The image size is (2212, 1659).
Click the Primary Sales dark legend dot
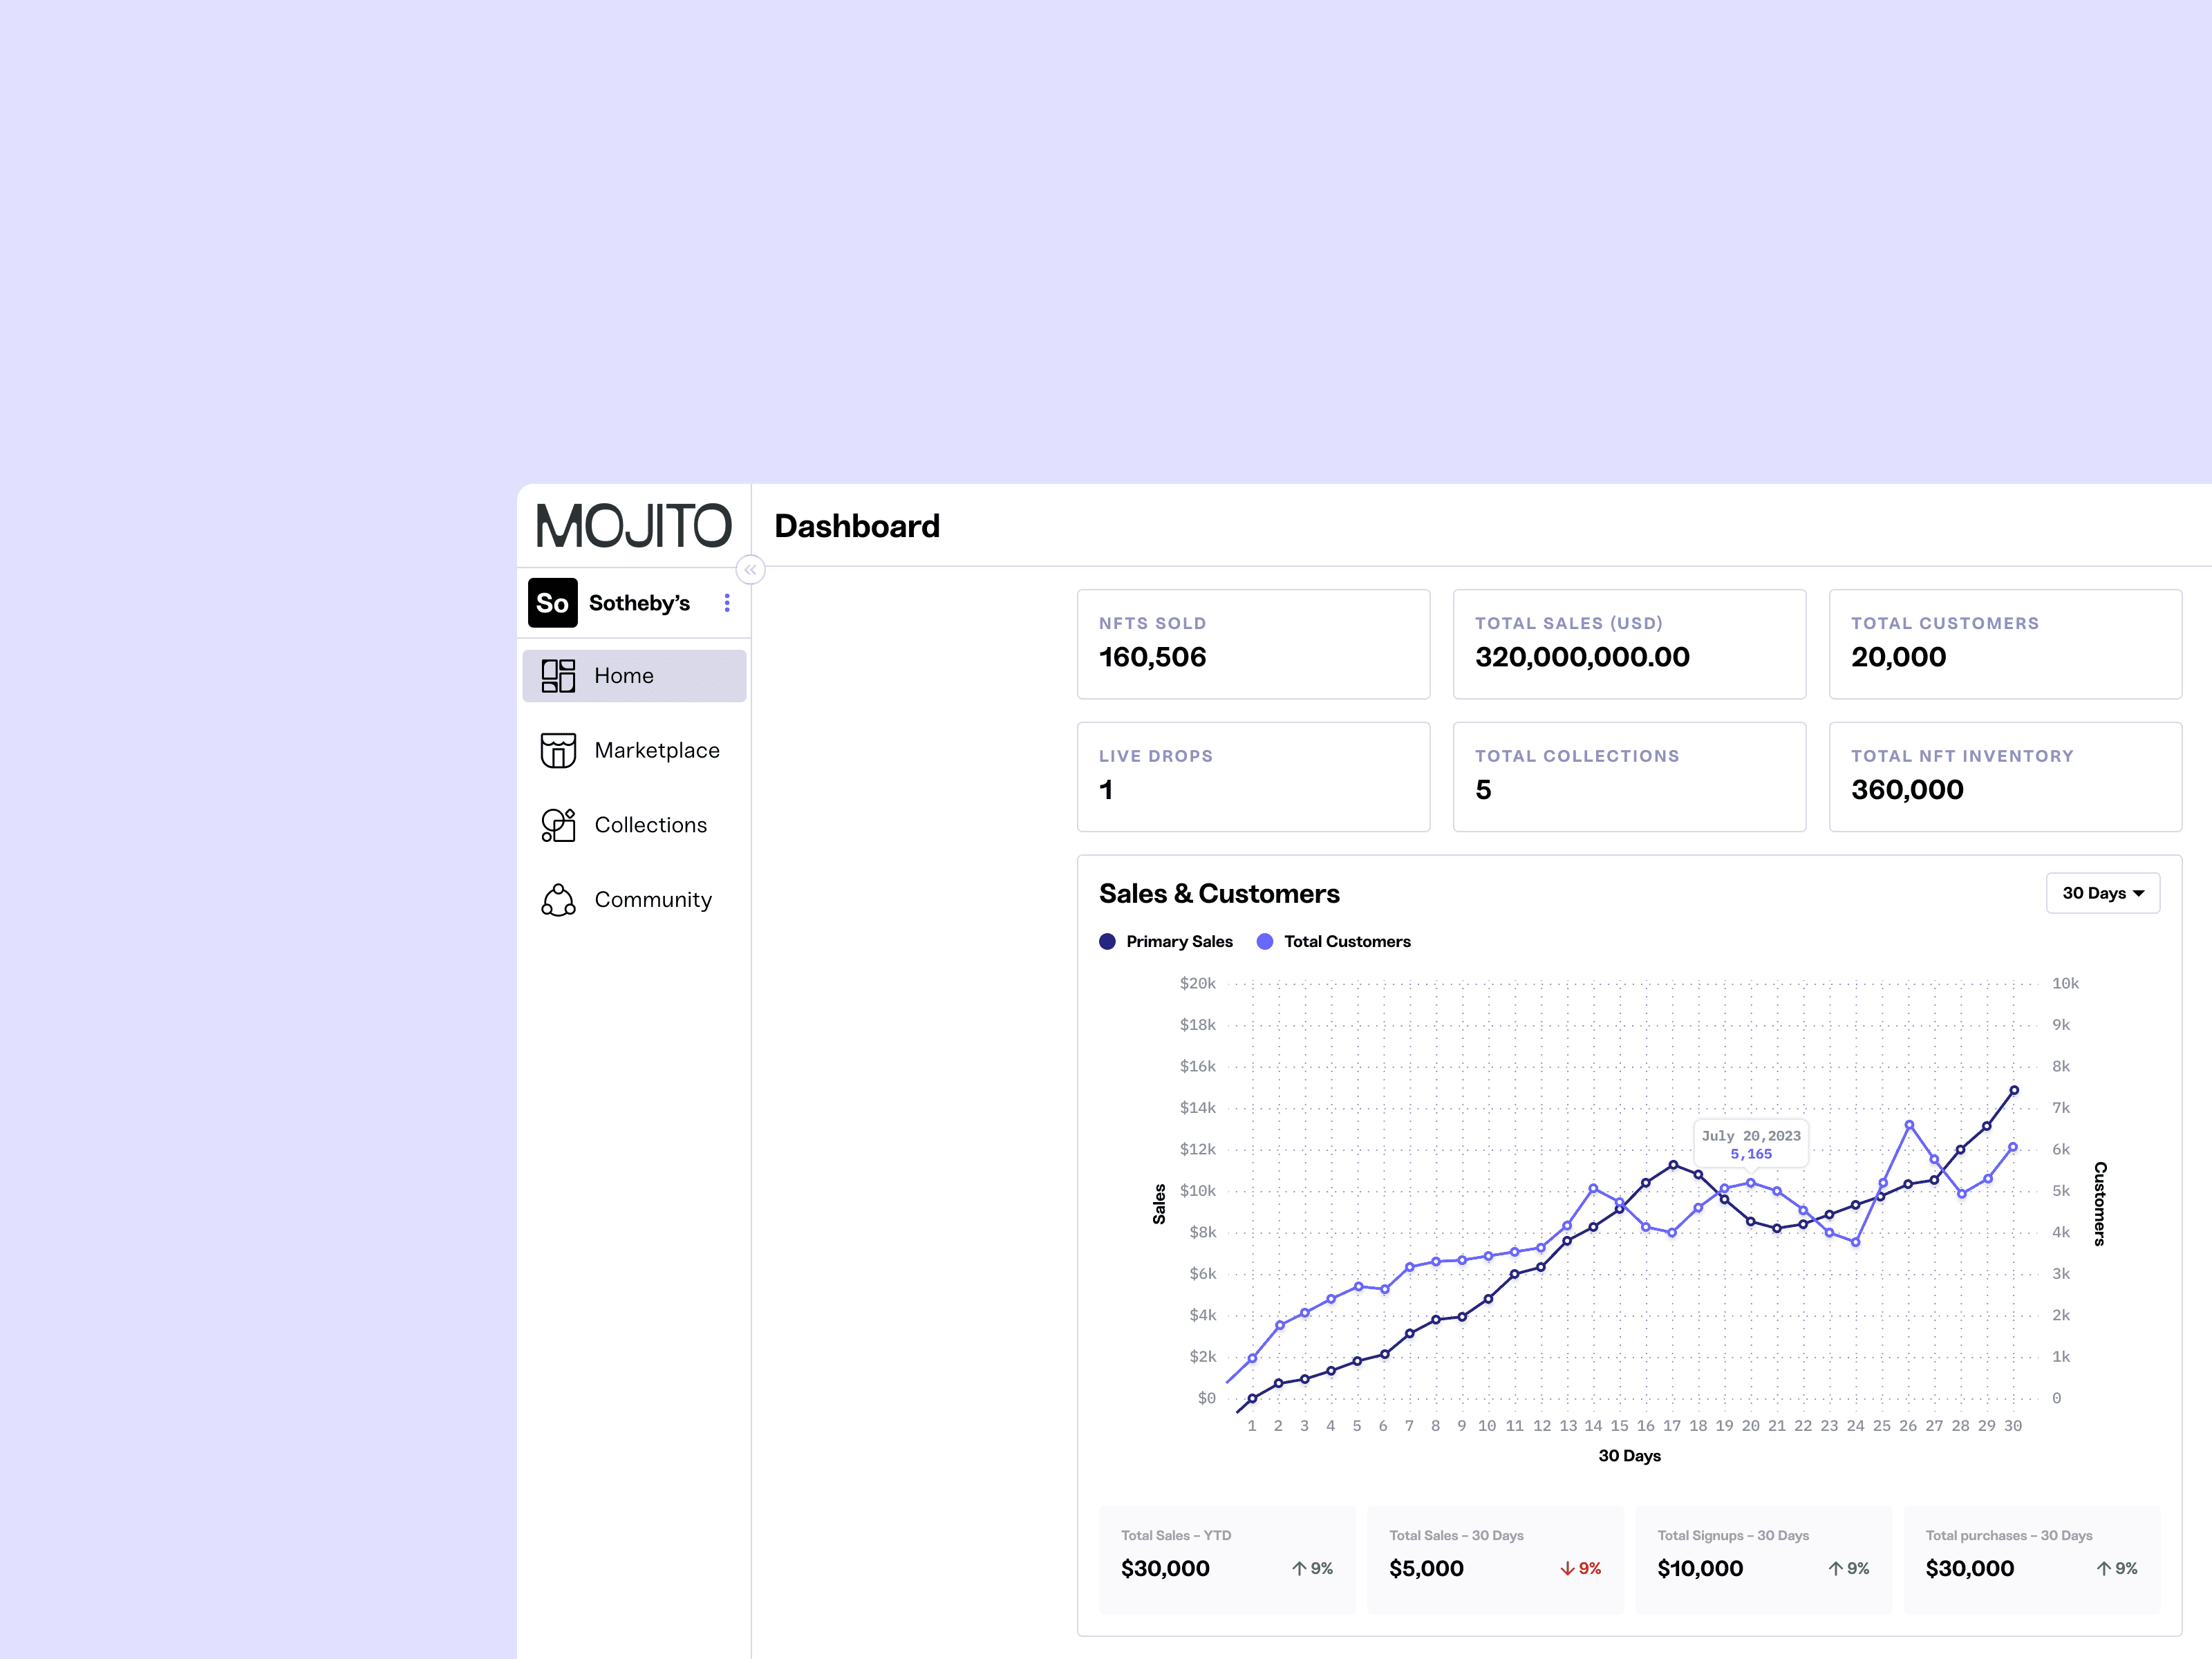tap(1107, 942)
